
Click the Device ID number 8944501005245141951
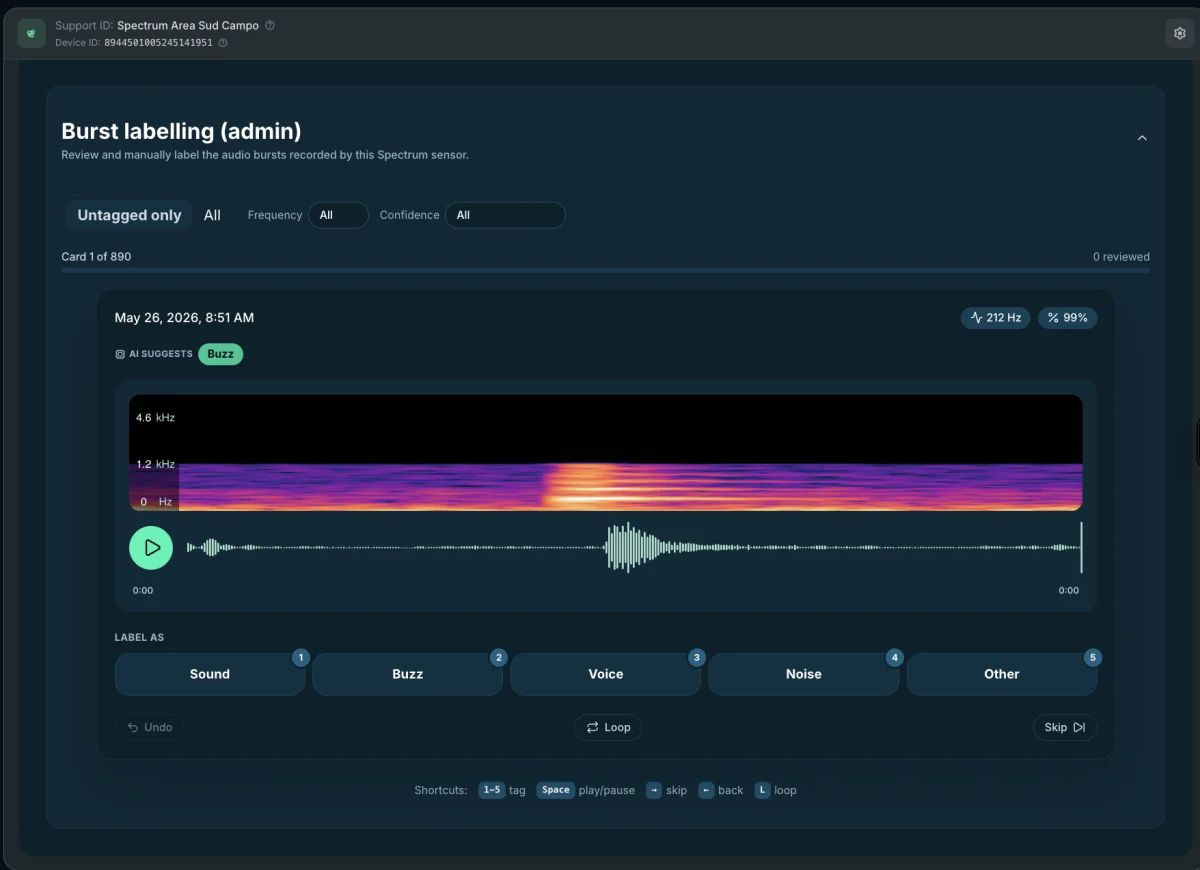pos(158,43)
